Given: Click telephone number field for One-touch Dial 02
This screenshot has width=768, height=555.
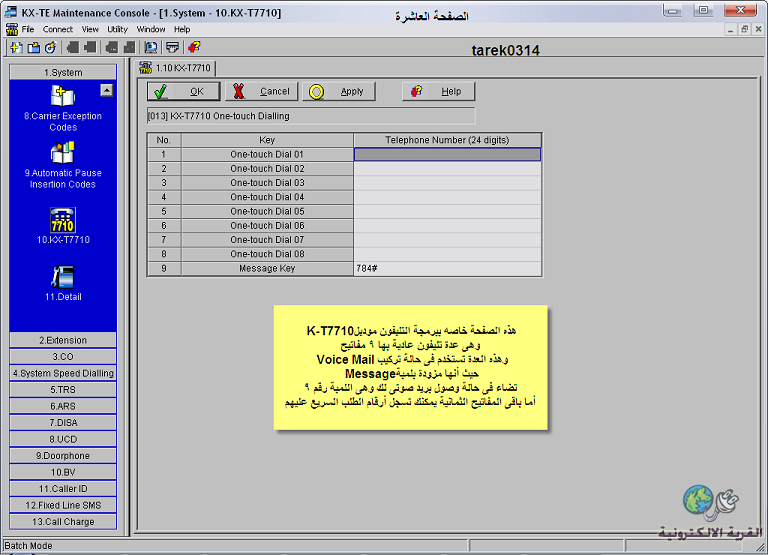Looking at the screenshot, I should [447, 169].
